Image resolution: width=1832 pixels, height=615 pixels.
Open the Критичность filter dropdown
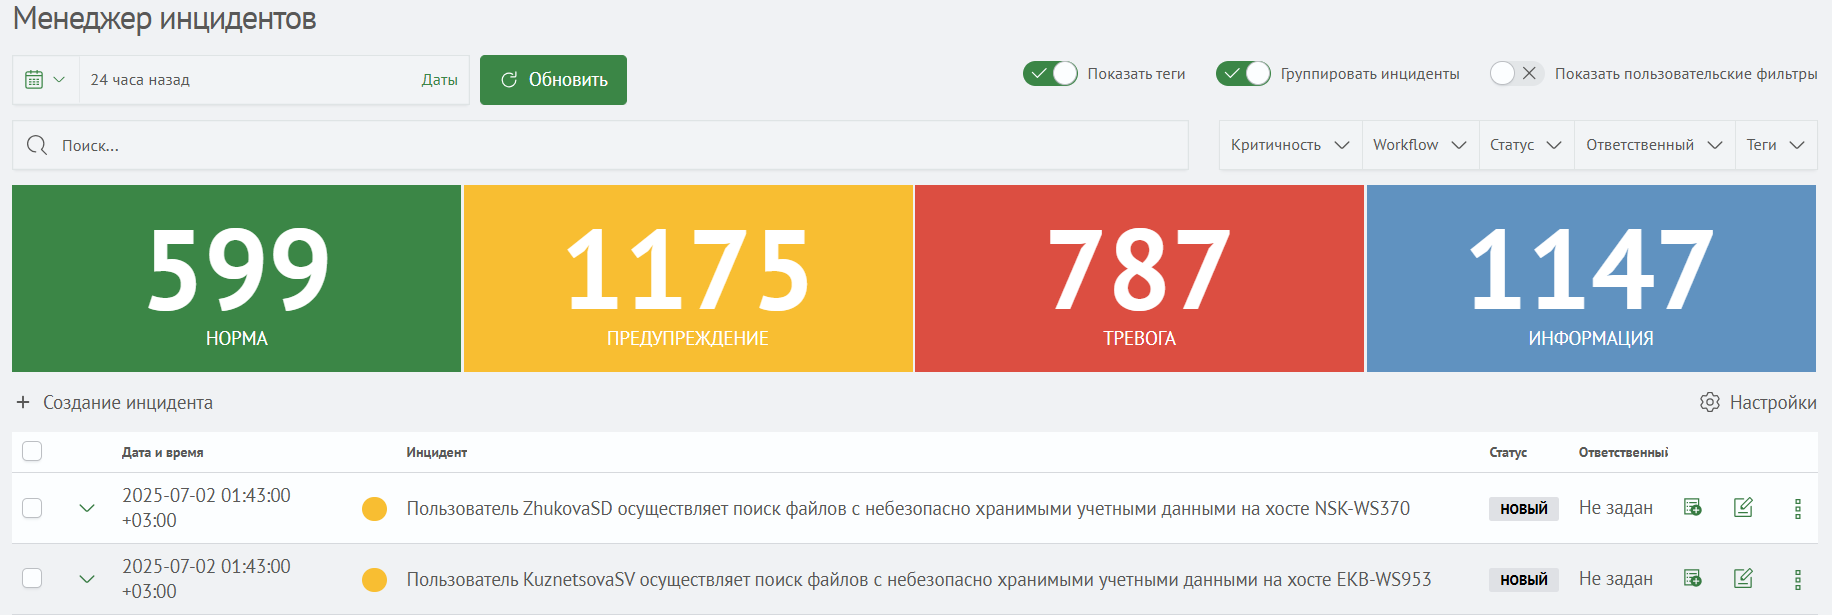[1290, 145]
